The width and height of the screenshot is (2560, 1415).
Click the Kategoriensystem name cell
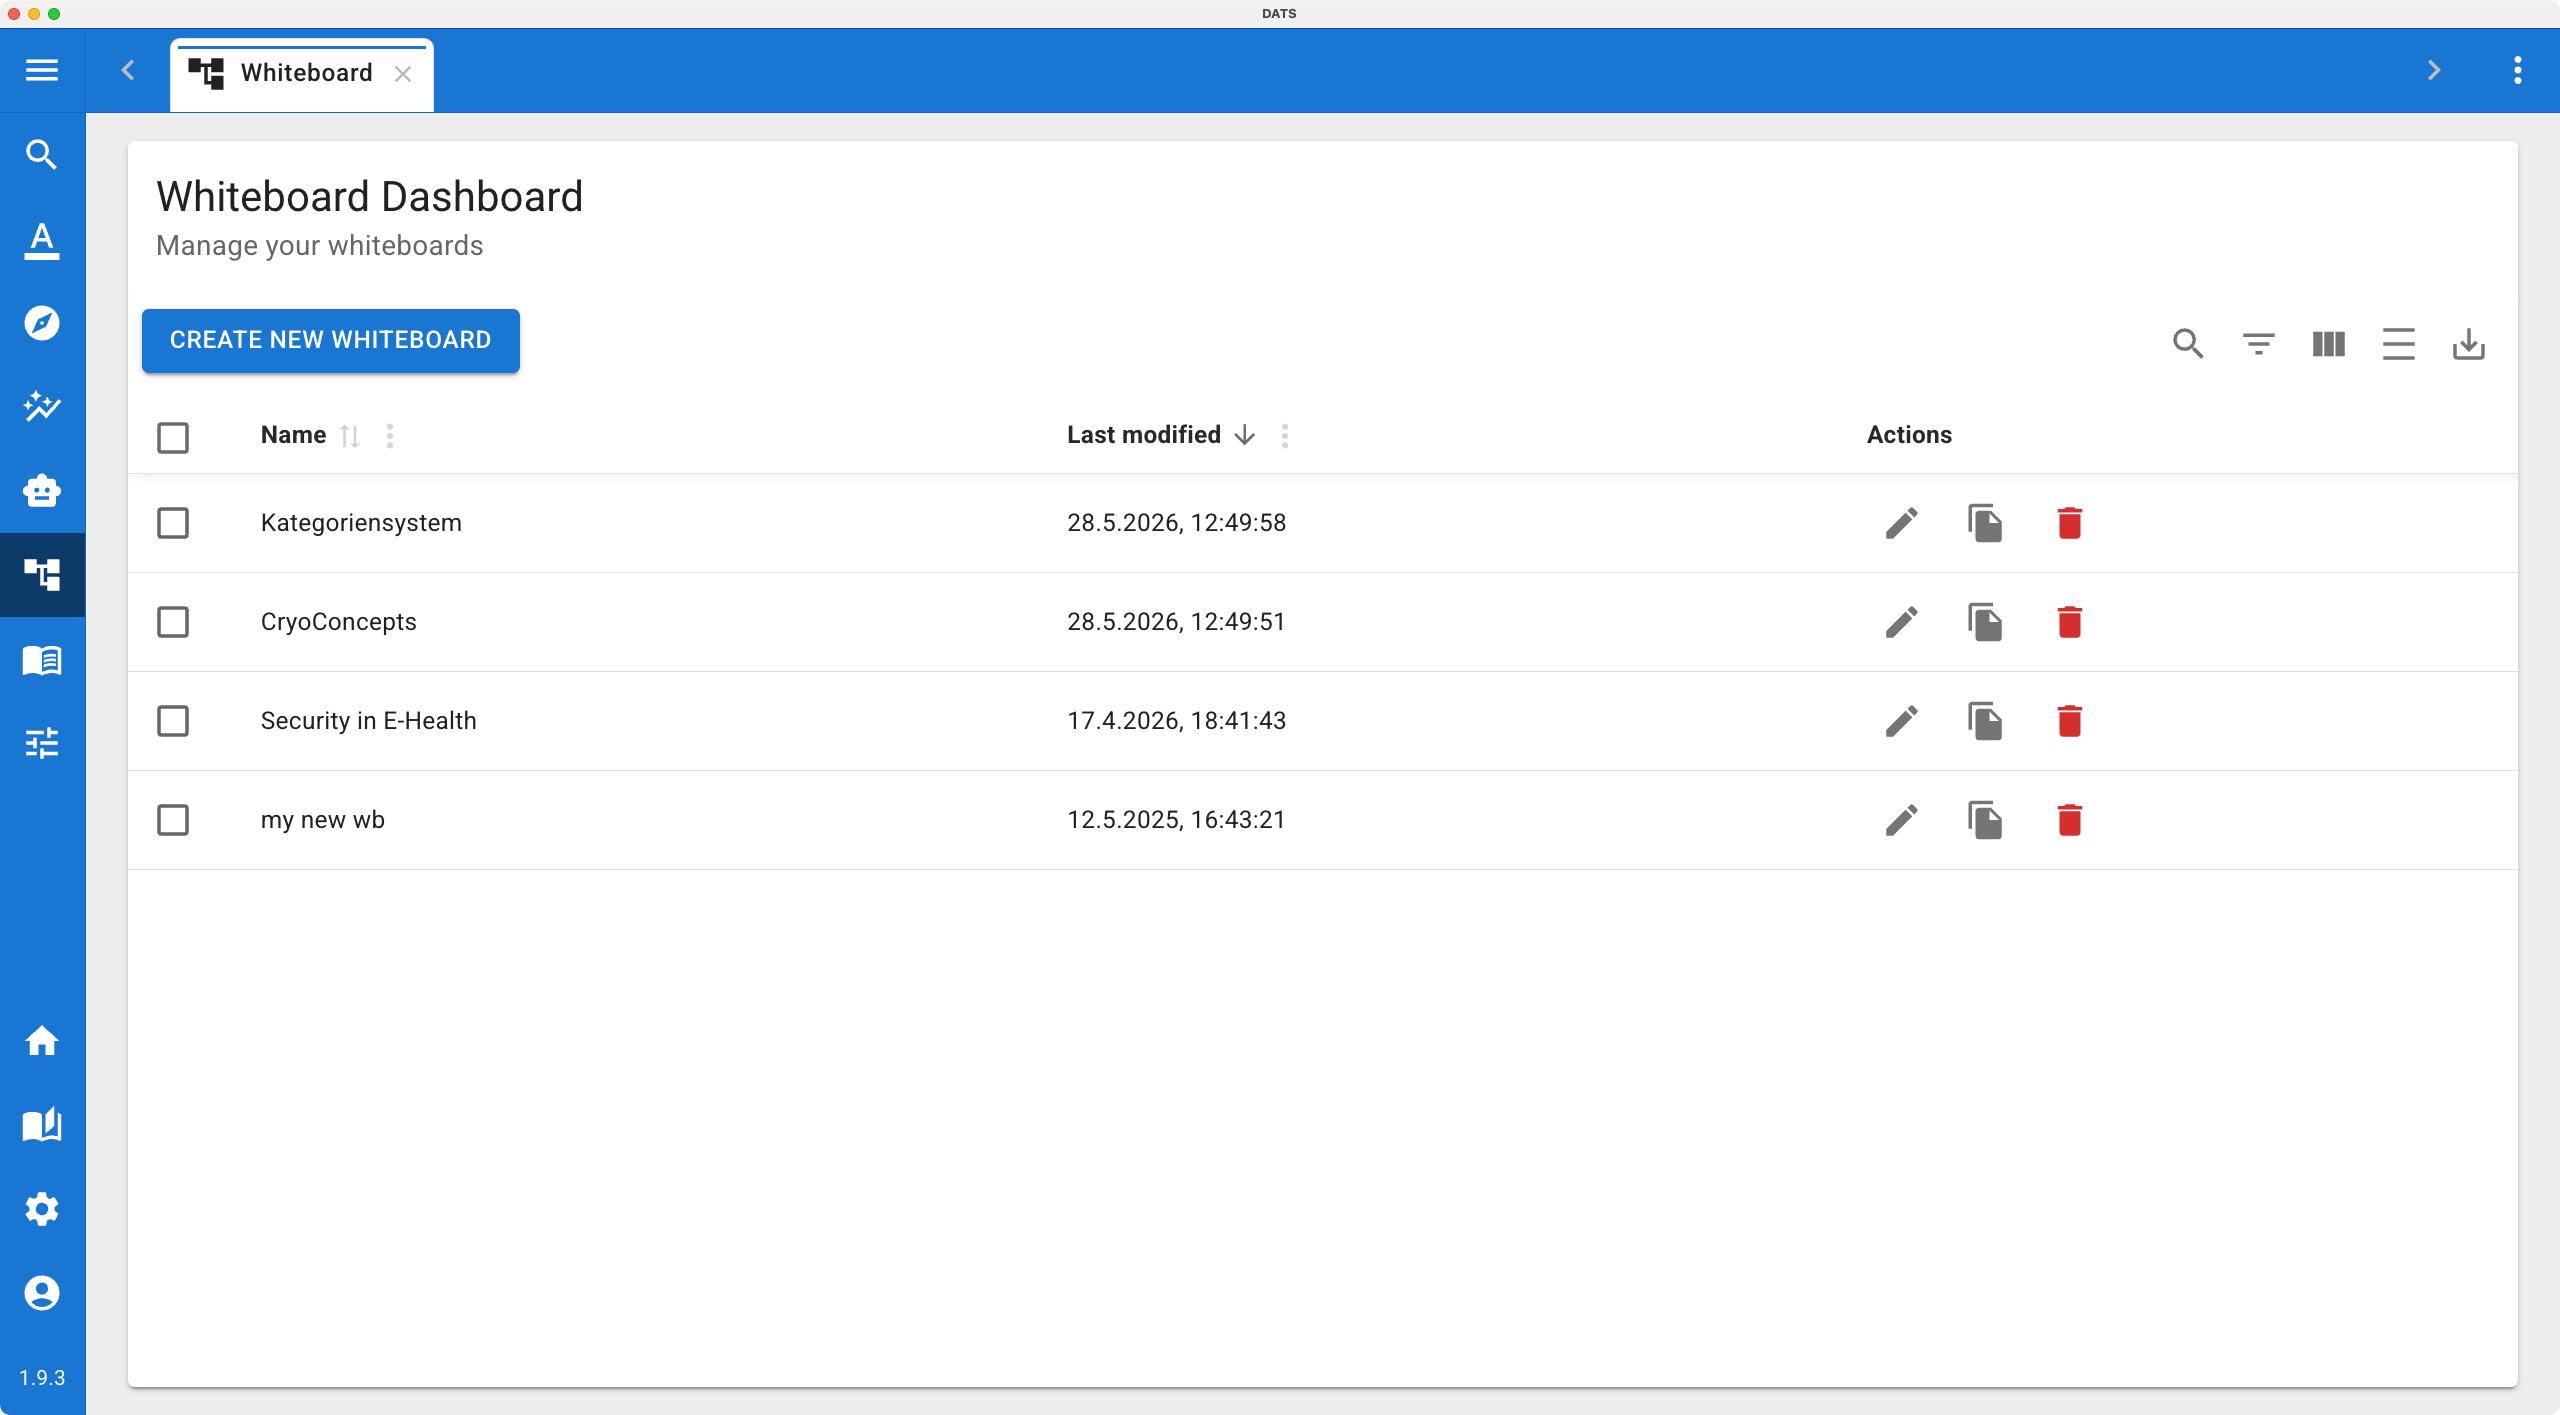tap(361, 523)
